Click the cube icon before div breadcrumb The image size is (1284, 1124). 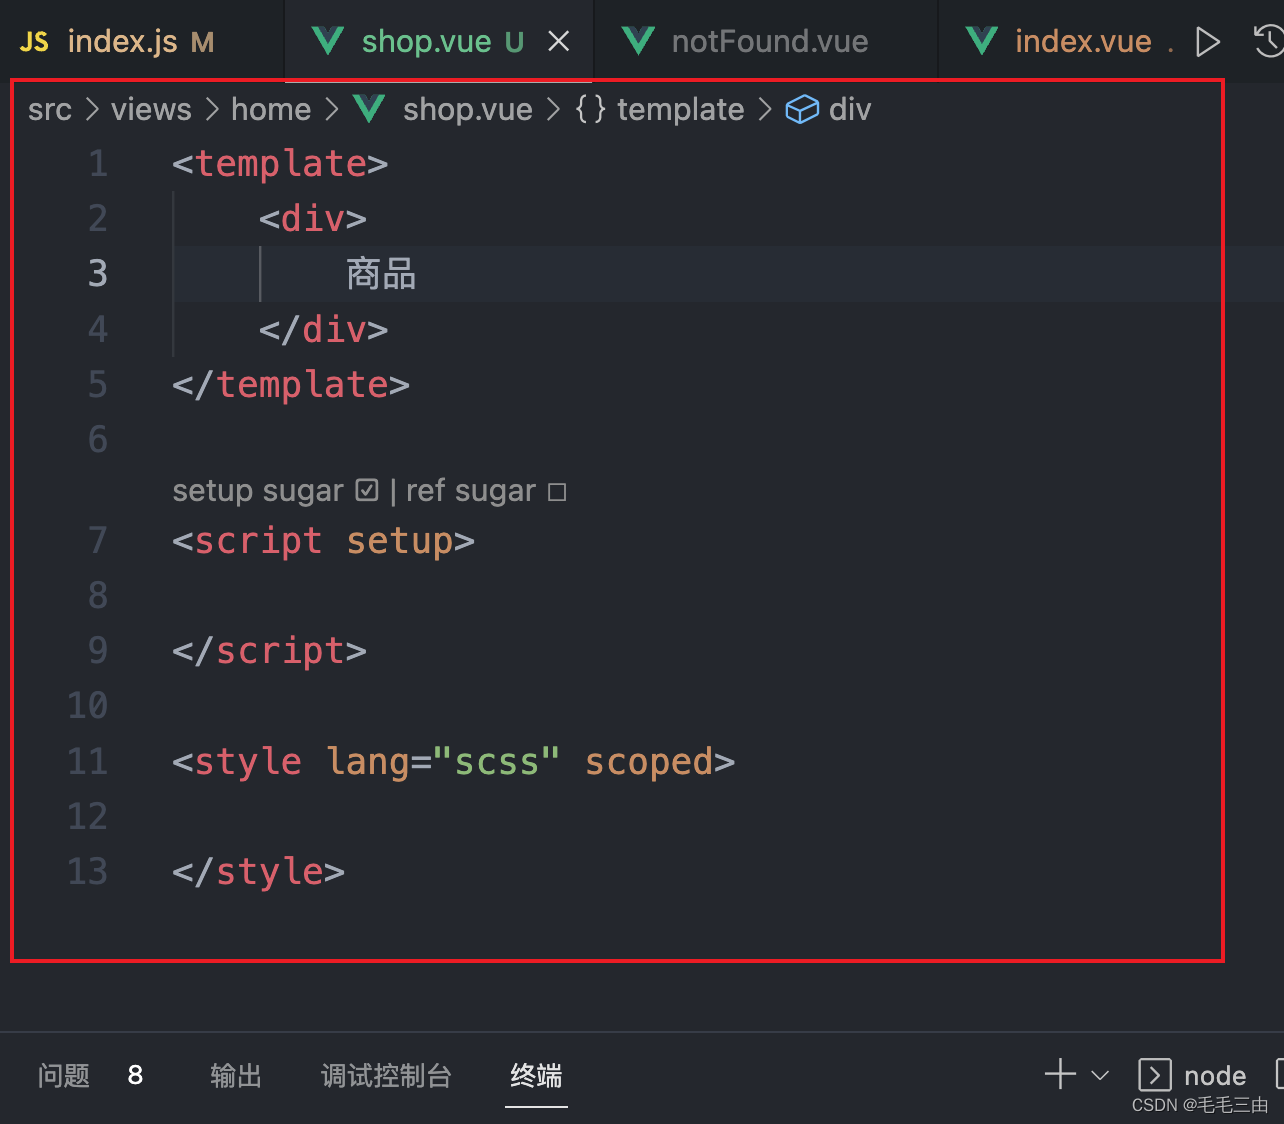pyautogui.click(x=802, y=109)
